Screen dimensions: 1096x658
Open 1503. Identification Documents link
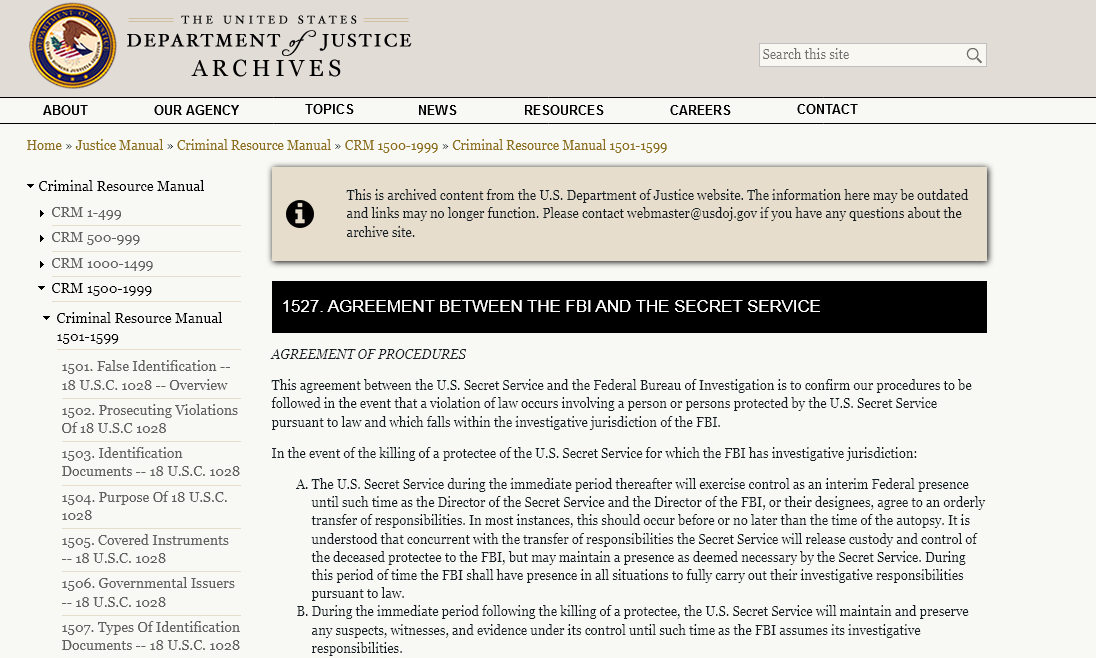click(x=150, y=462)
